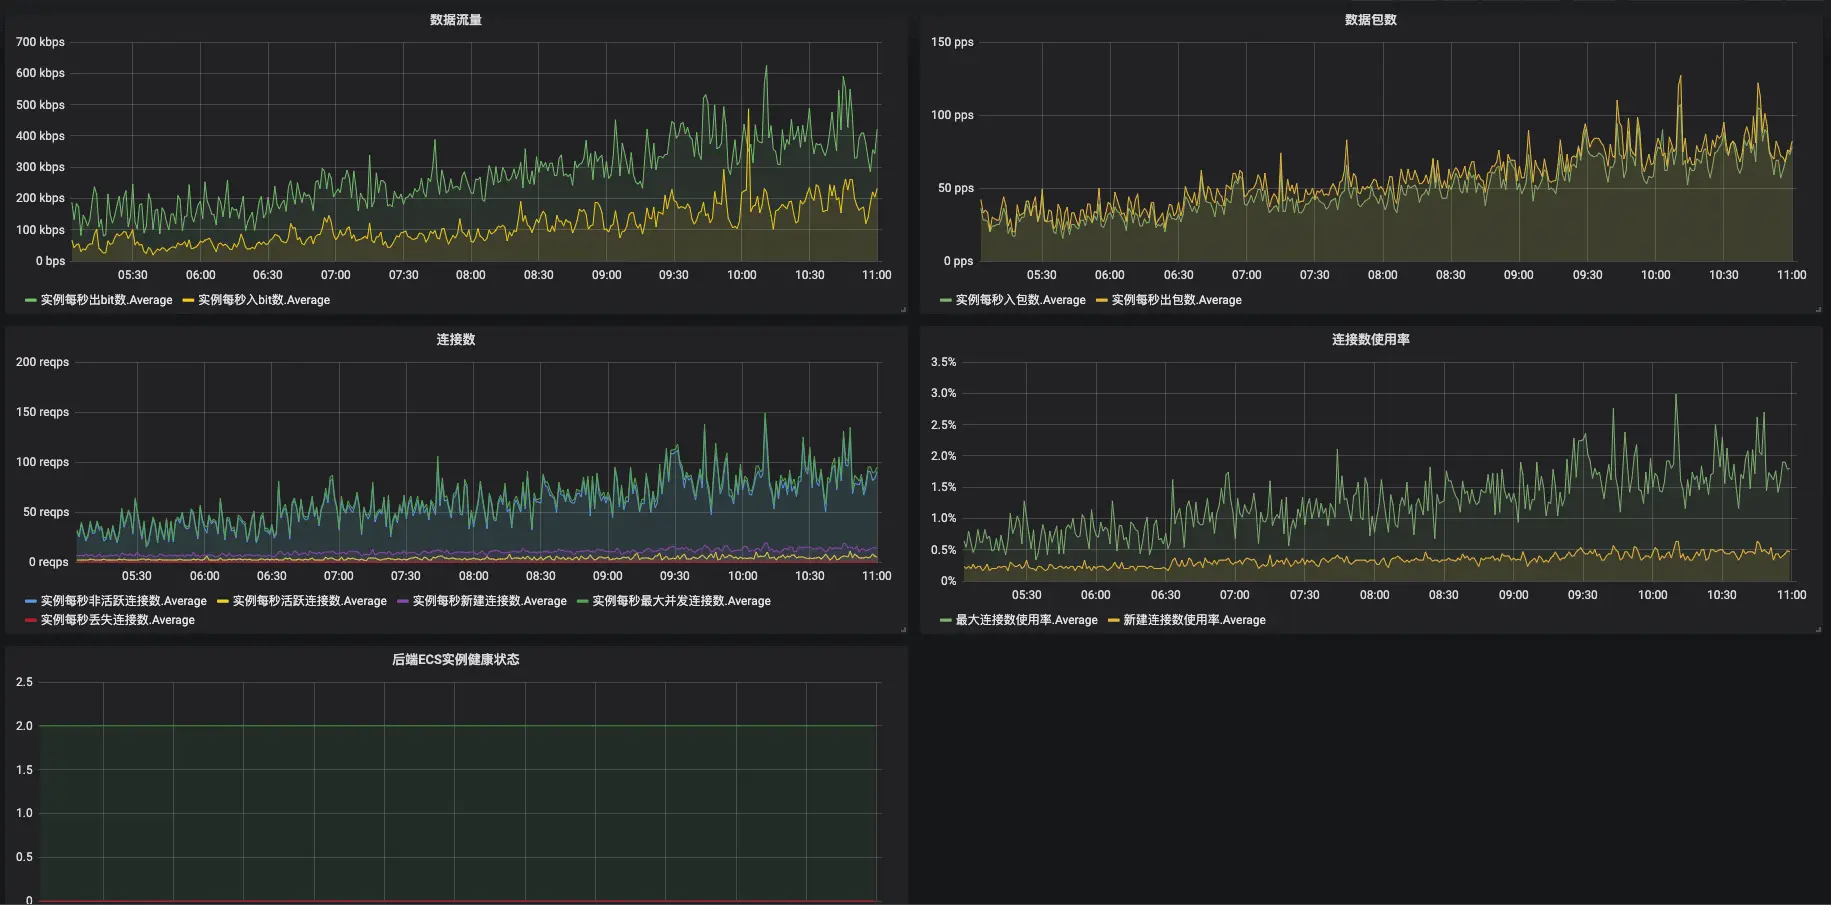Toggle the 实例每秒出bit数.Average legend series

(106, 300)
